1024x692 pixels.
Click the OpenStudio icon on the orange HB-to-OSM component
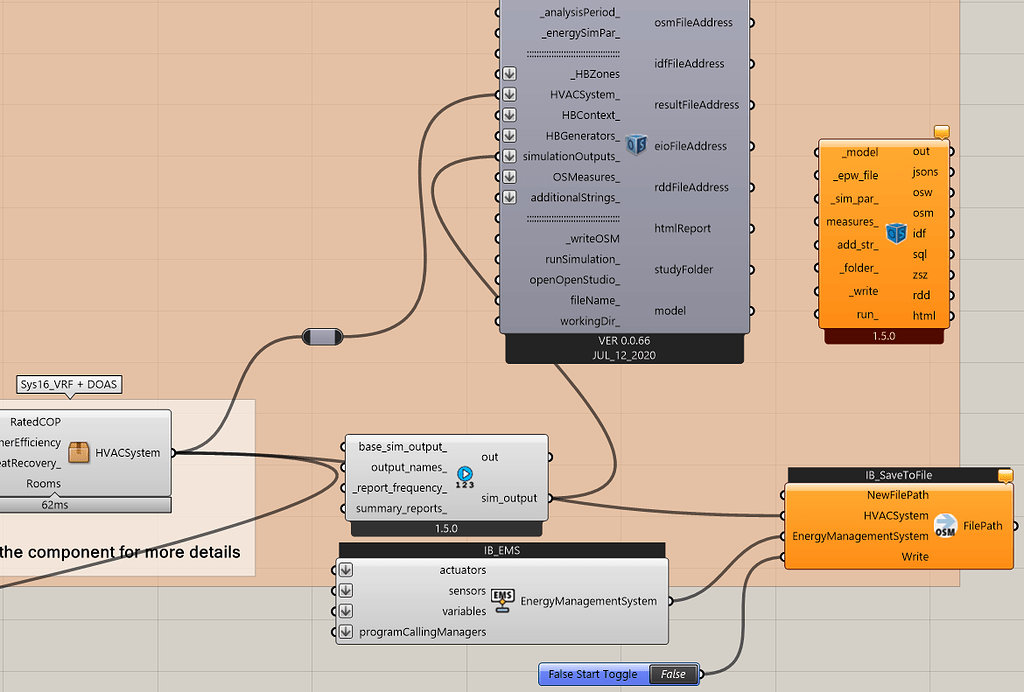coord(896,232)
